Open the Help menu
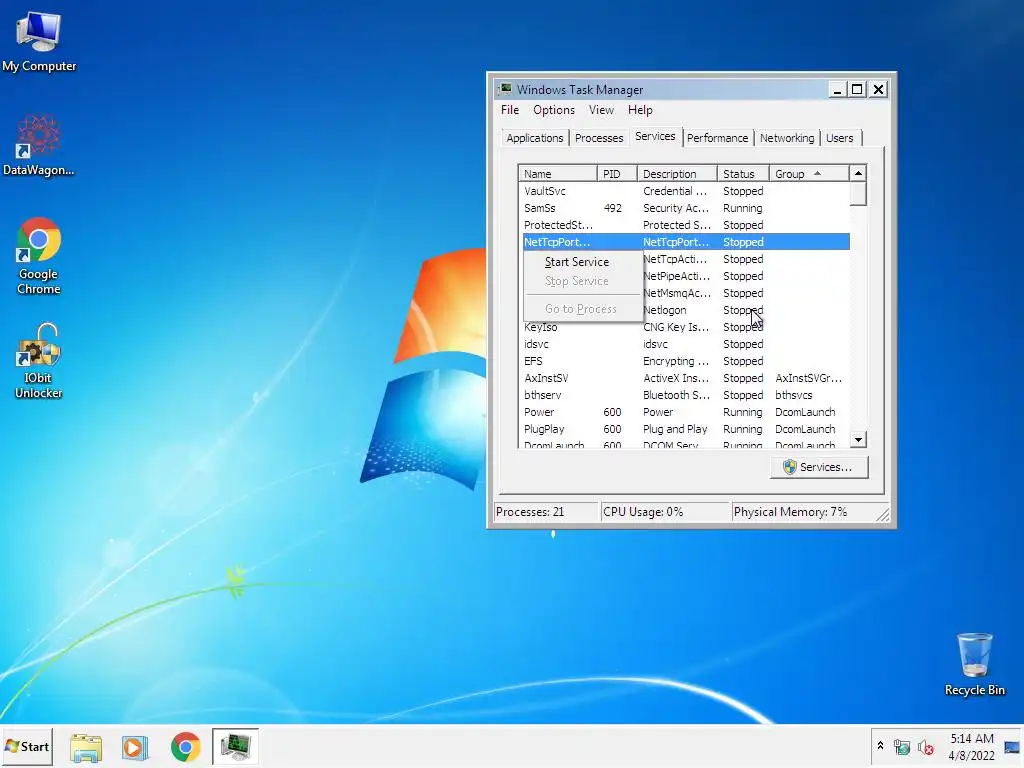Screen dimensions: 1024x768 [640, 110]
